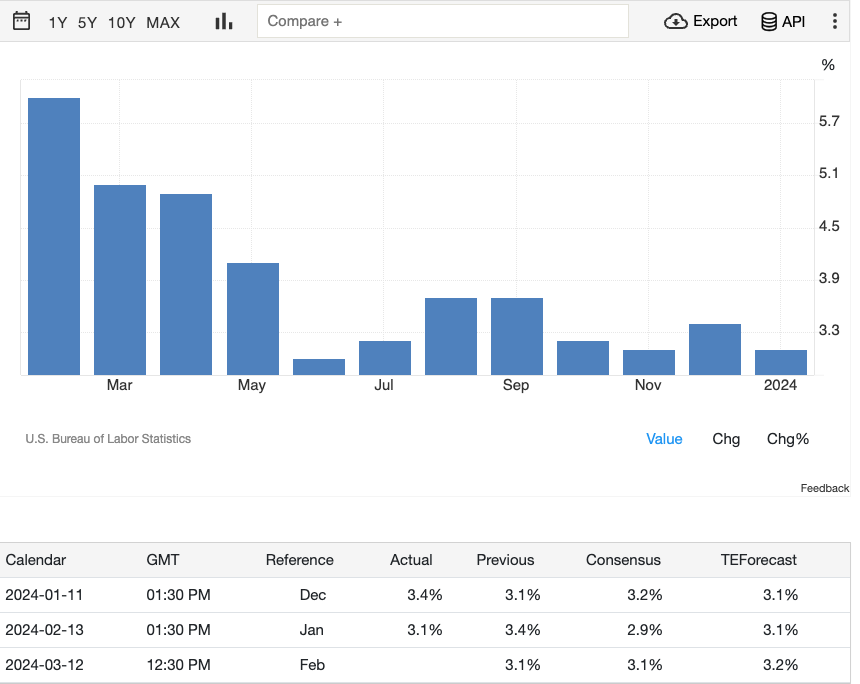Click the 3.2% consensus value for Dec

coord(644,595)
